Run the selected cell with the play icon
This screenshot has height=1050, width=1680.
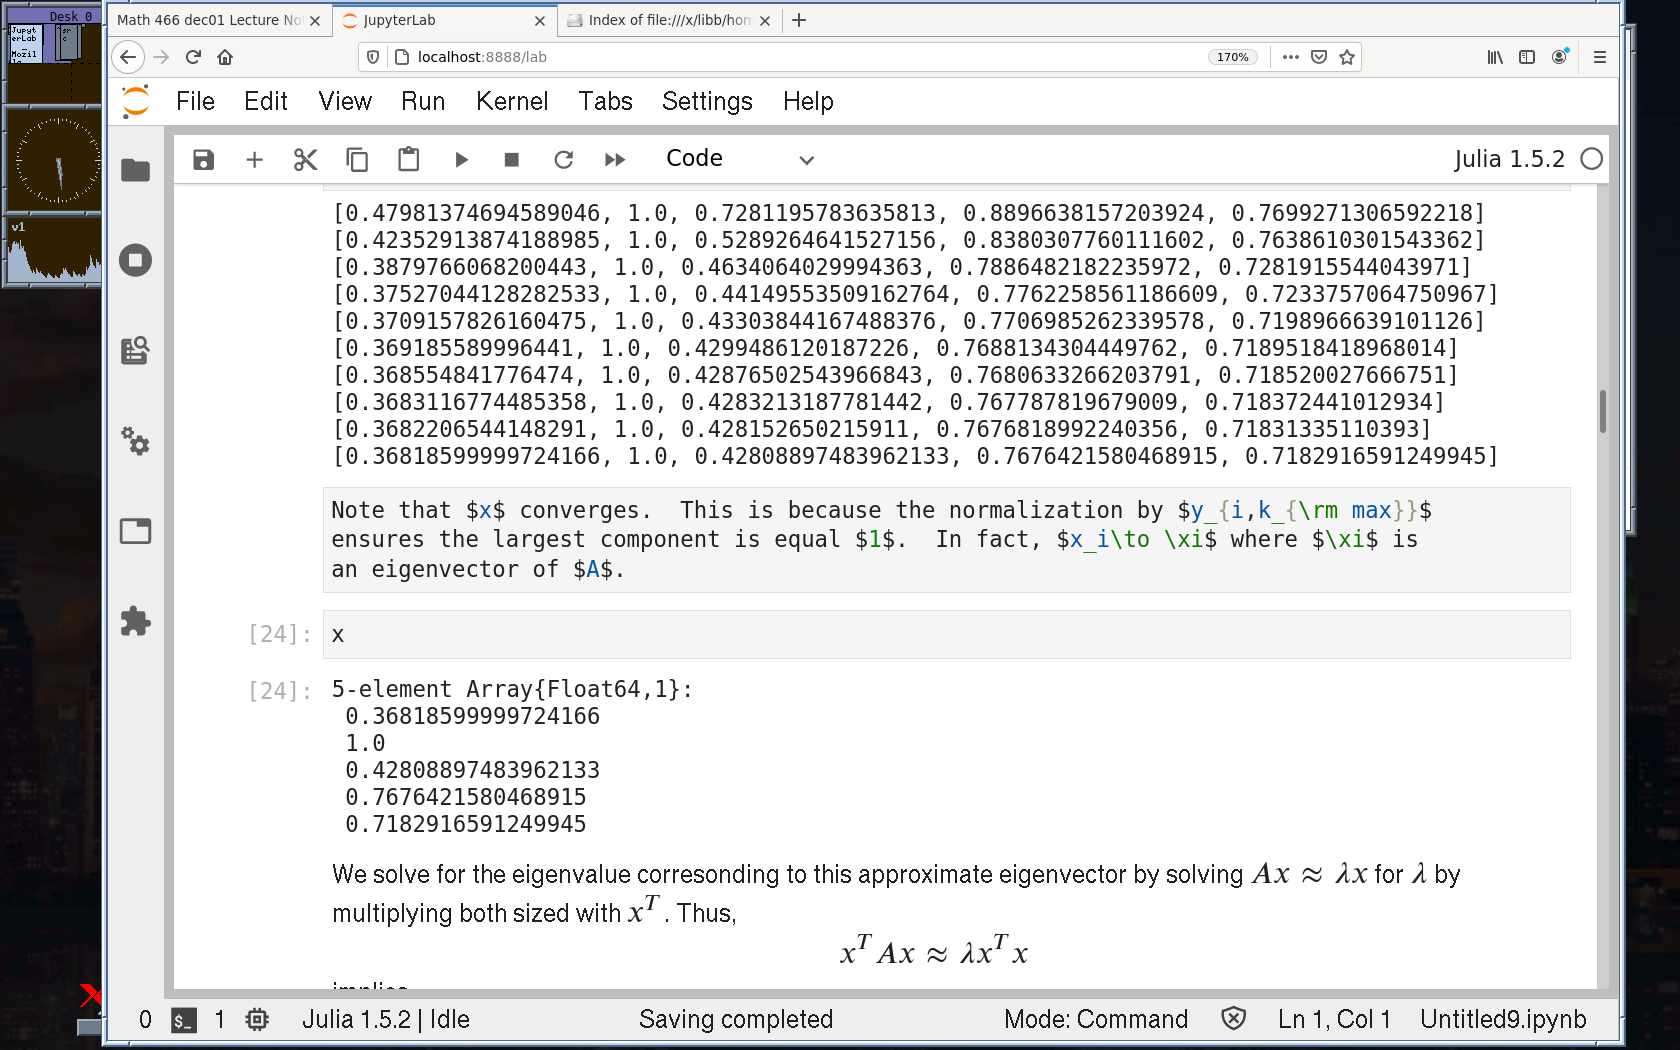tap(461, 160)
